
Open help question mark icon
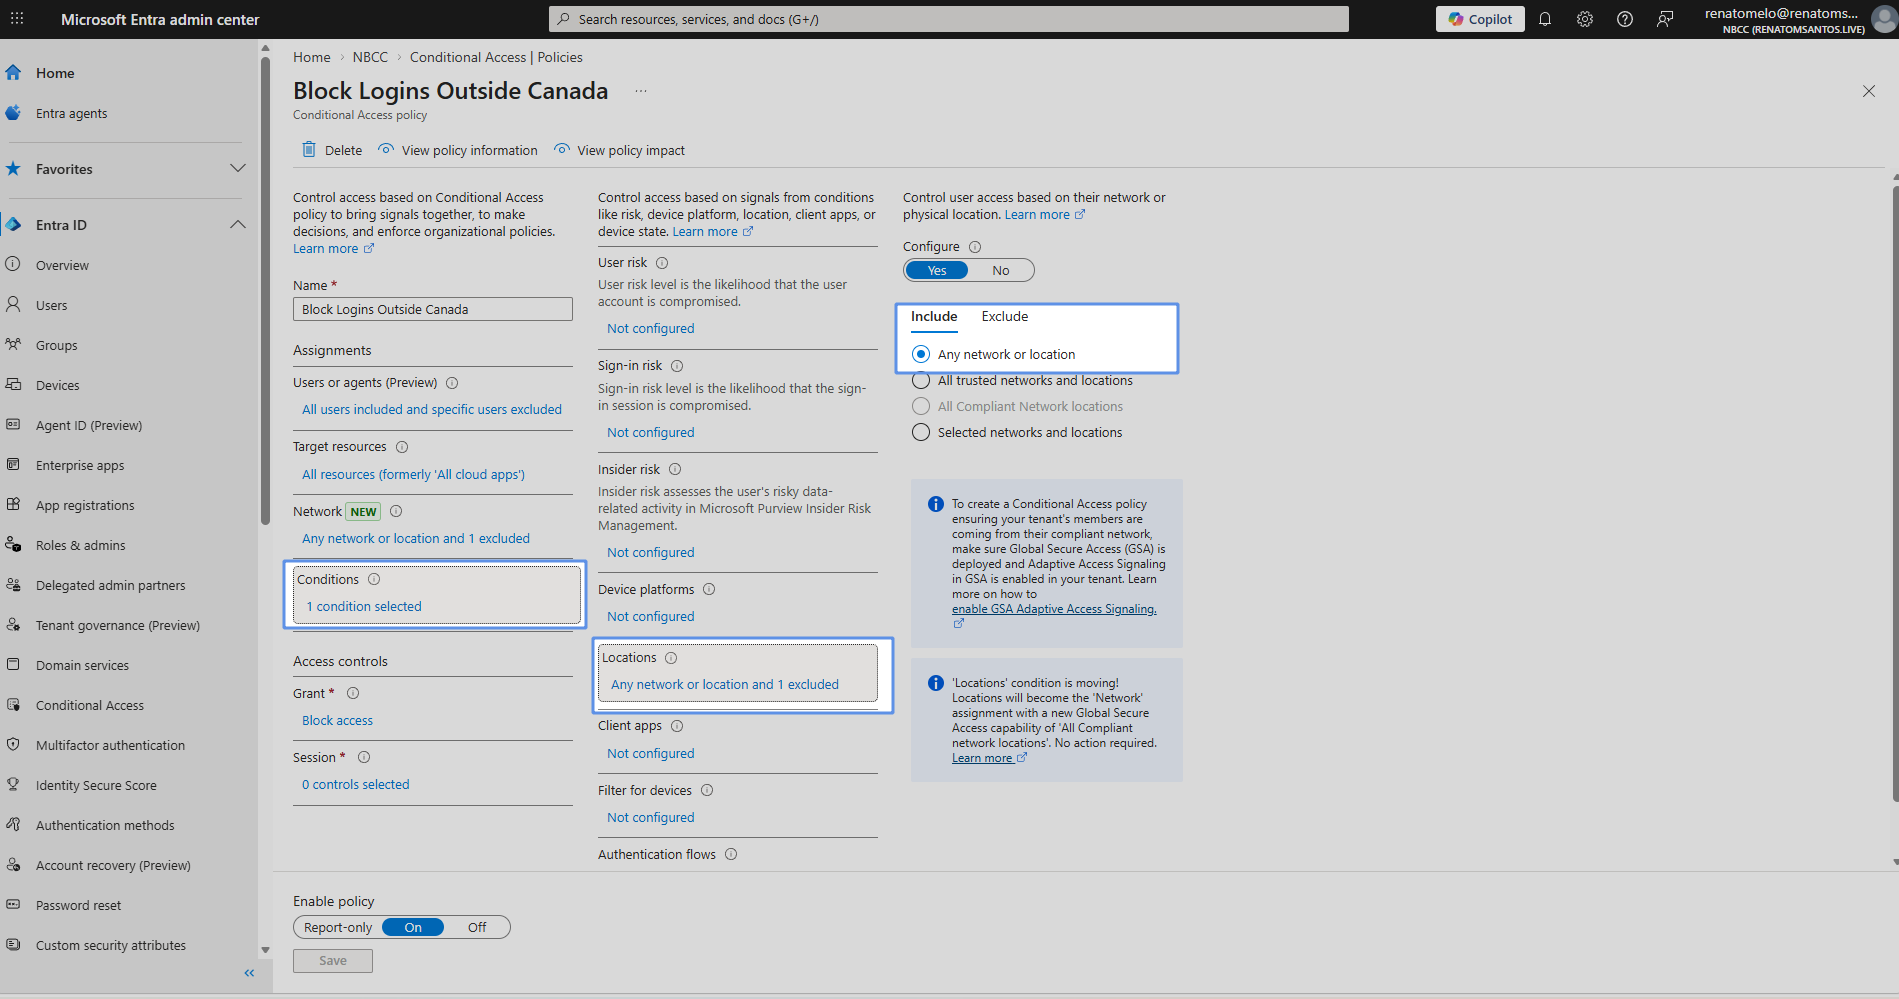point(1625,19)
